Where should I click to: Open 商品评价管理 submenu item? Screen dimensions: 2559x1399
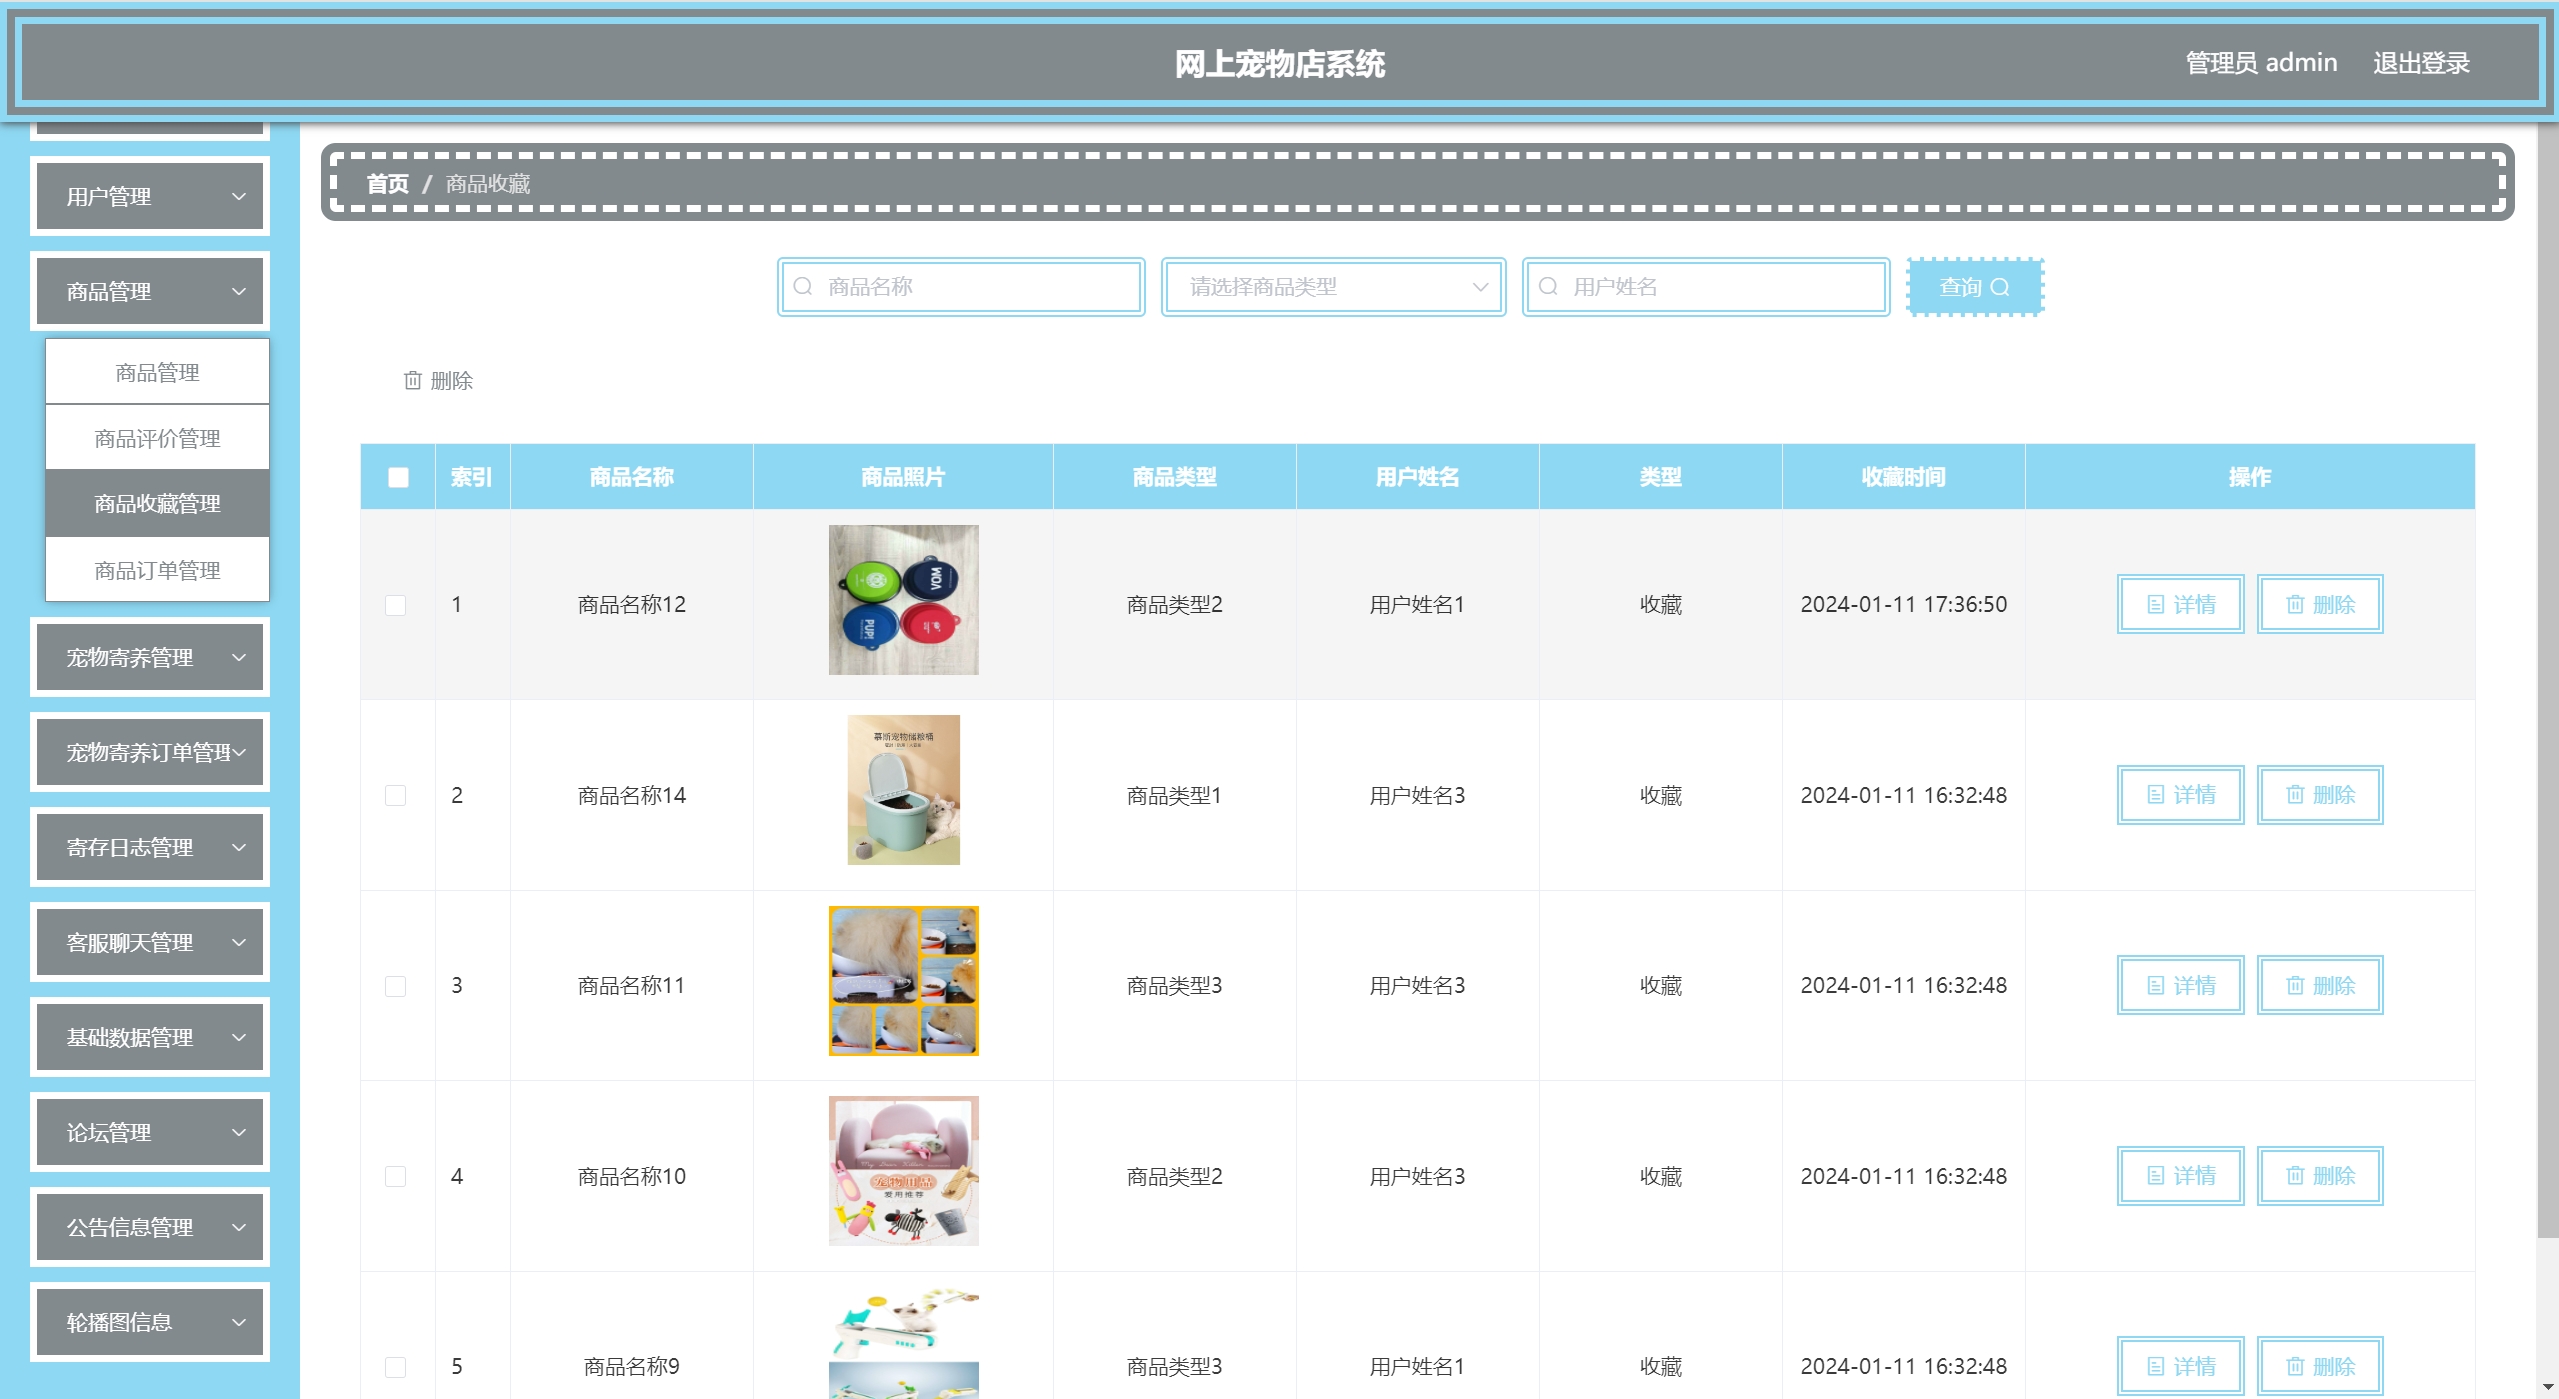tap(157, 438)
